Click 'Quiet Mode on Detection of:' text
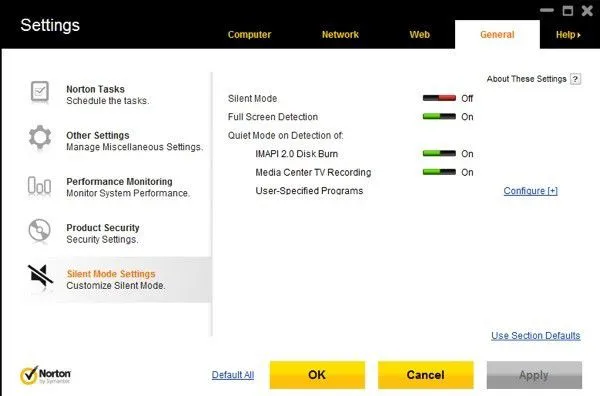Screen dimensions: 600x396 tap(285, 135)
